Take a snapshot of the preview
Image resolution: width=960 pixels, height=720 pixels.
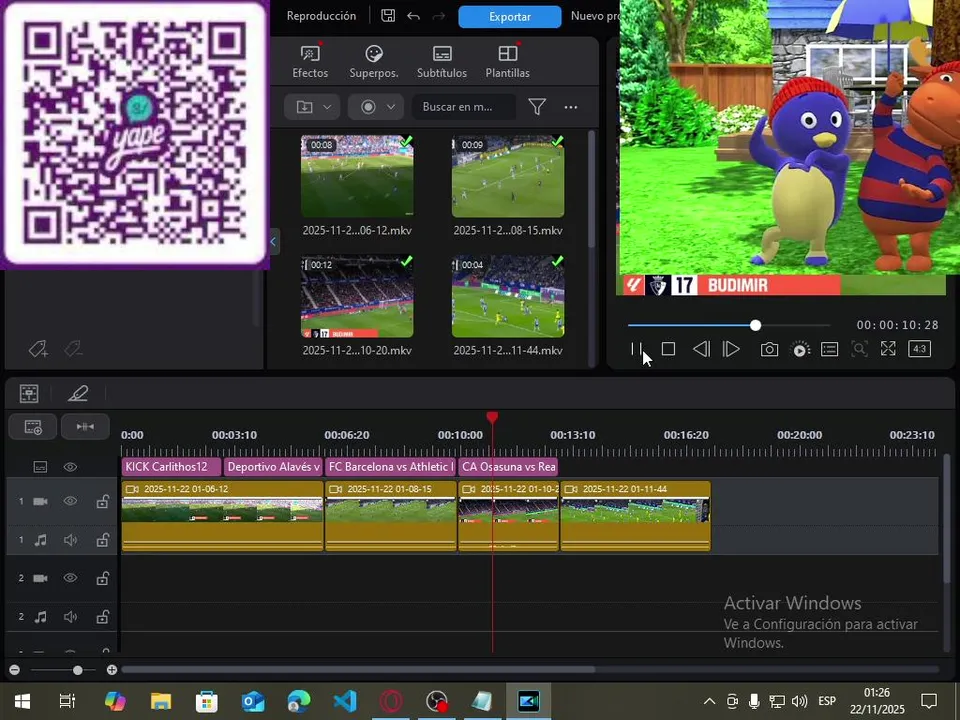click(x=769, y=349)
